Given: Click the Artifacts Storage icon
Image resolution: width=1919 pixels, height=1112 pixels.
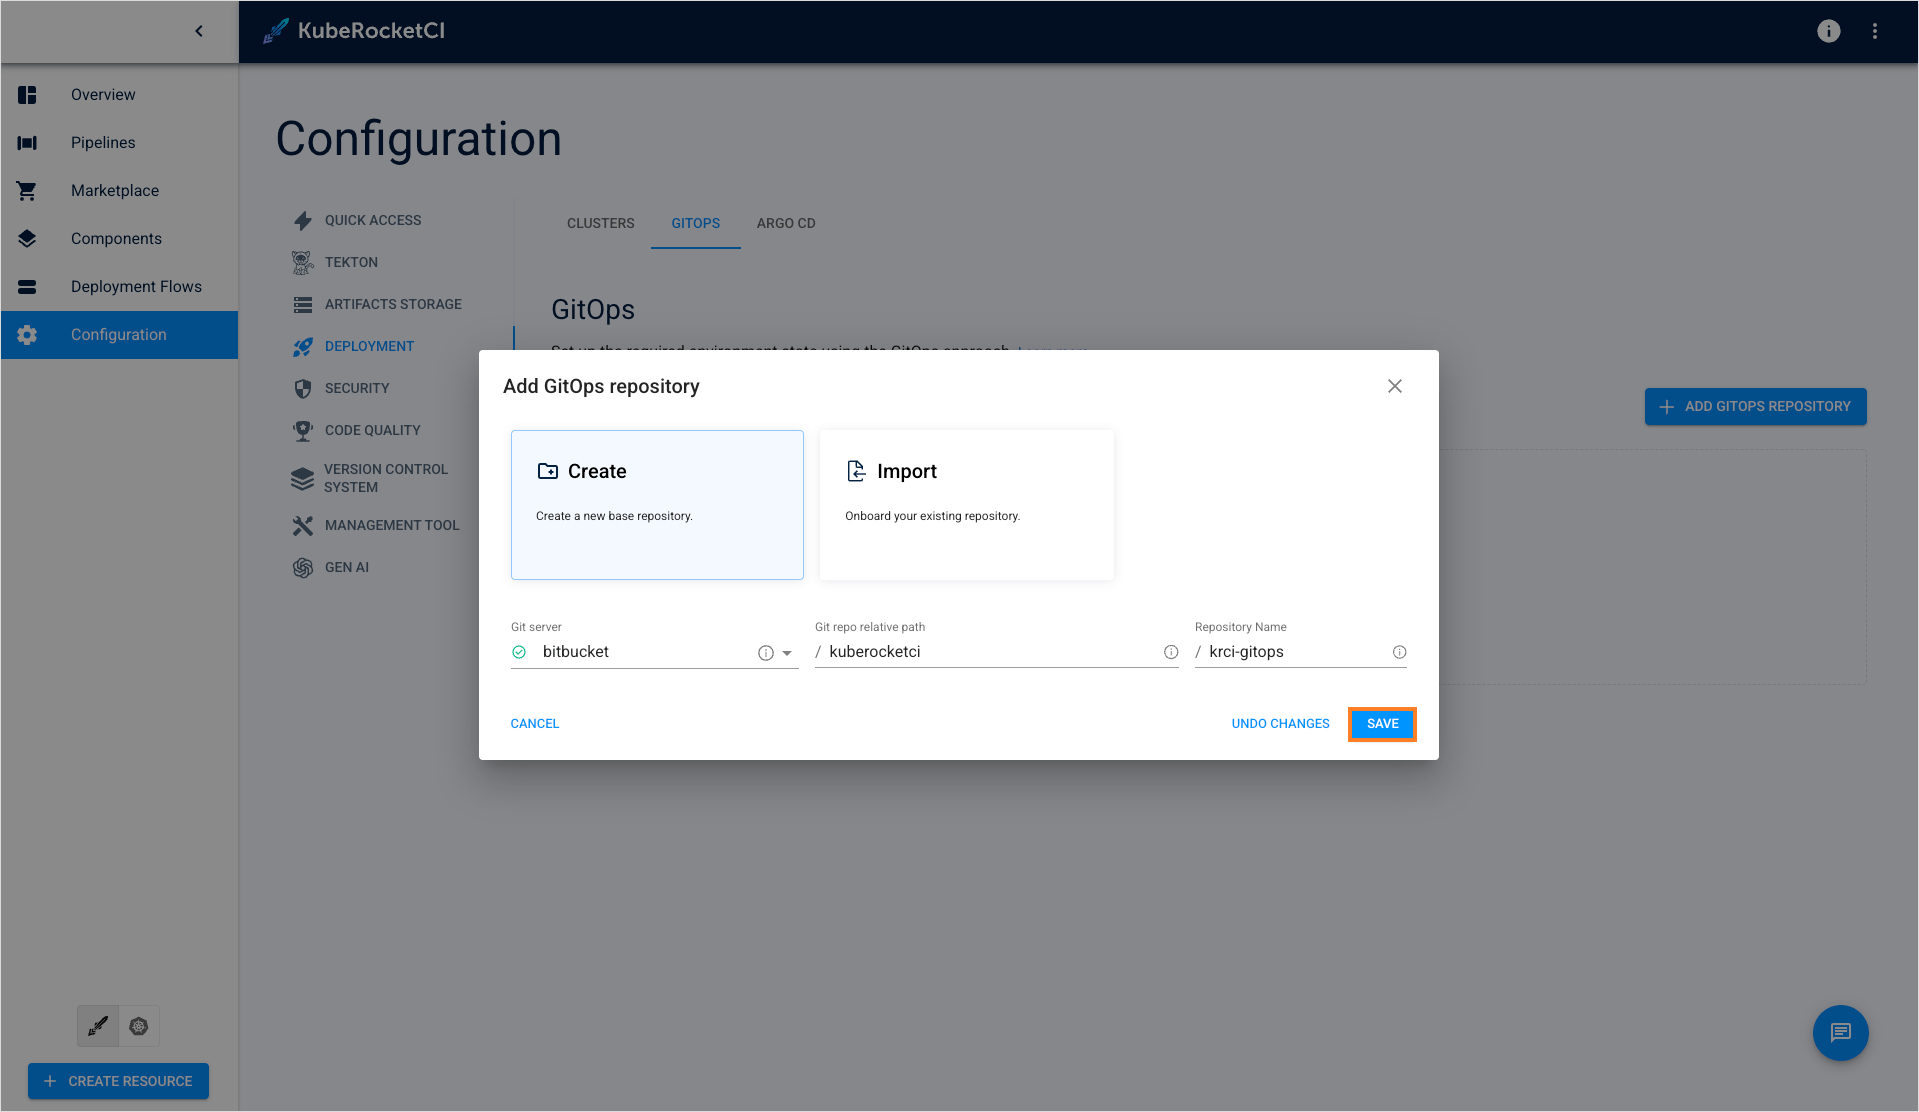Looking at the screenshot, I should 303,304.
